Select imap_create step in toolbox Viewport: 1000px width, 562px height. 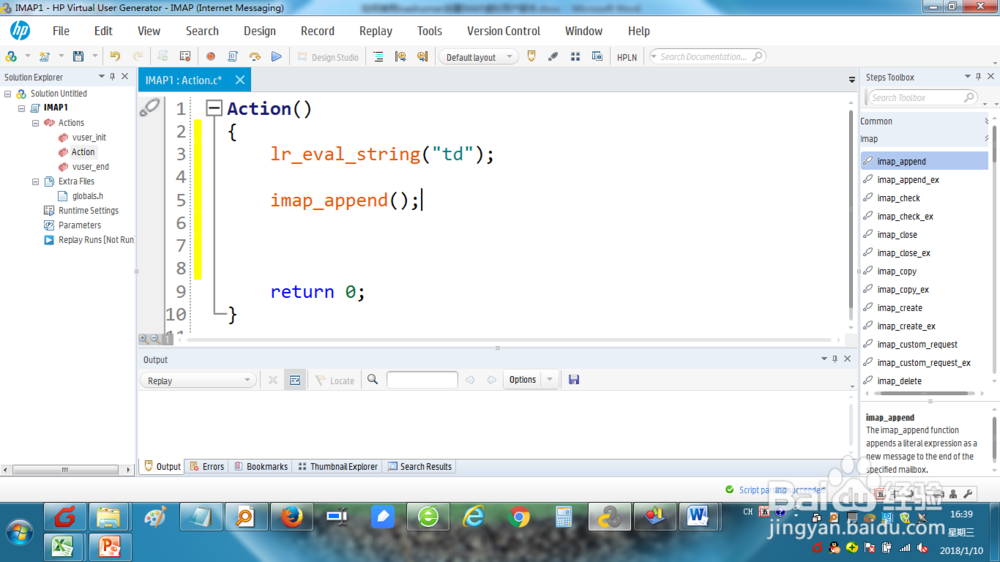[899, 307]
